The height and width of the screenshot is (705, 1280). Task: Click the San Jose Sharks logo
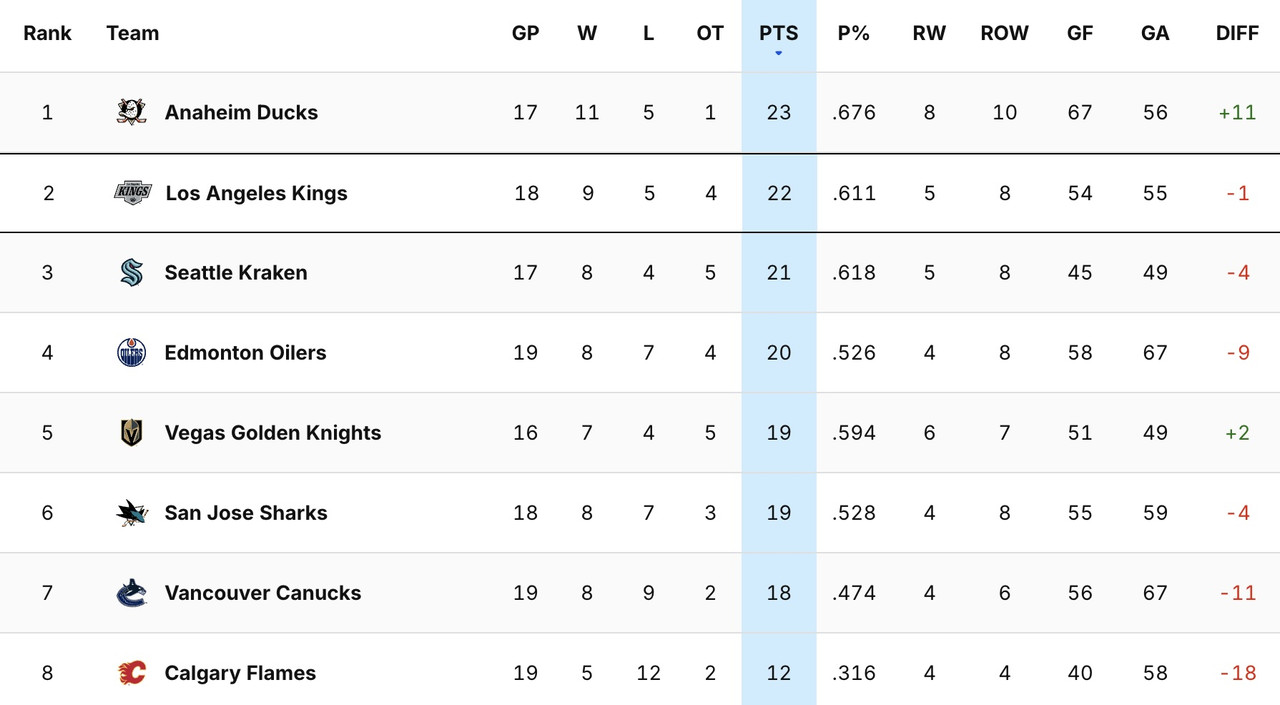pyautogui.click(x=131, y=512)
